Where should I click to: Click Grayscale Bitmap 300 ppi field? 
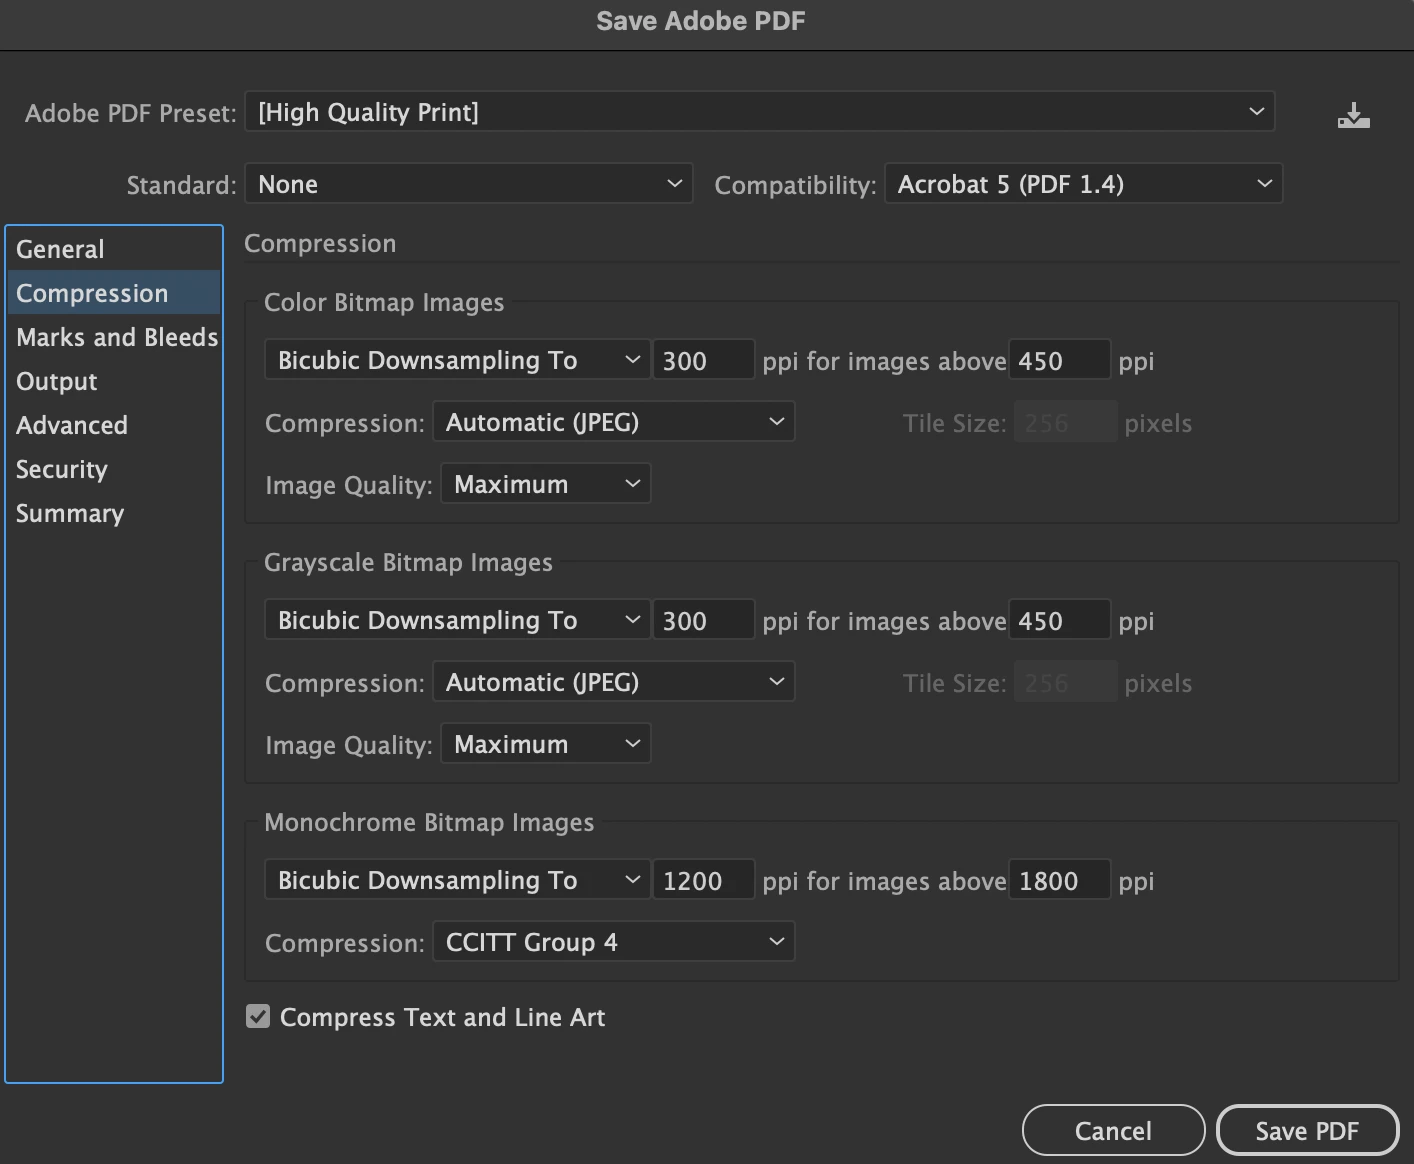tap(704, 620)
